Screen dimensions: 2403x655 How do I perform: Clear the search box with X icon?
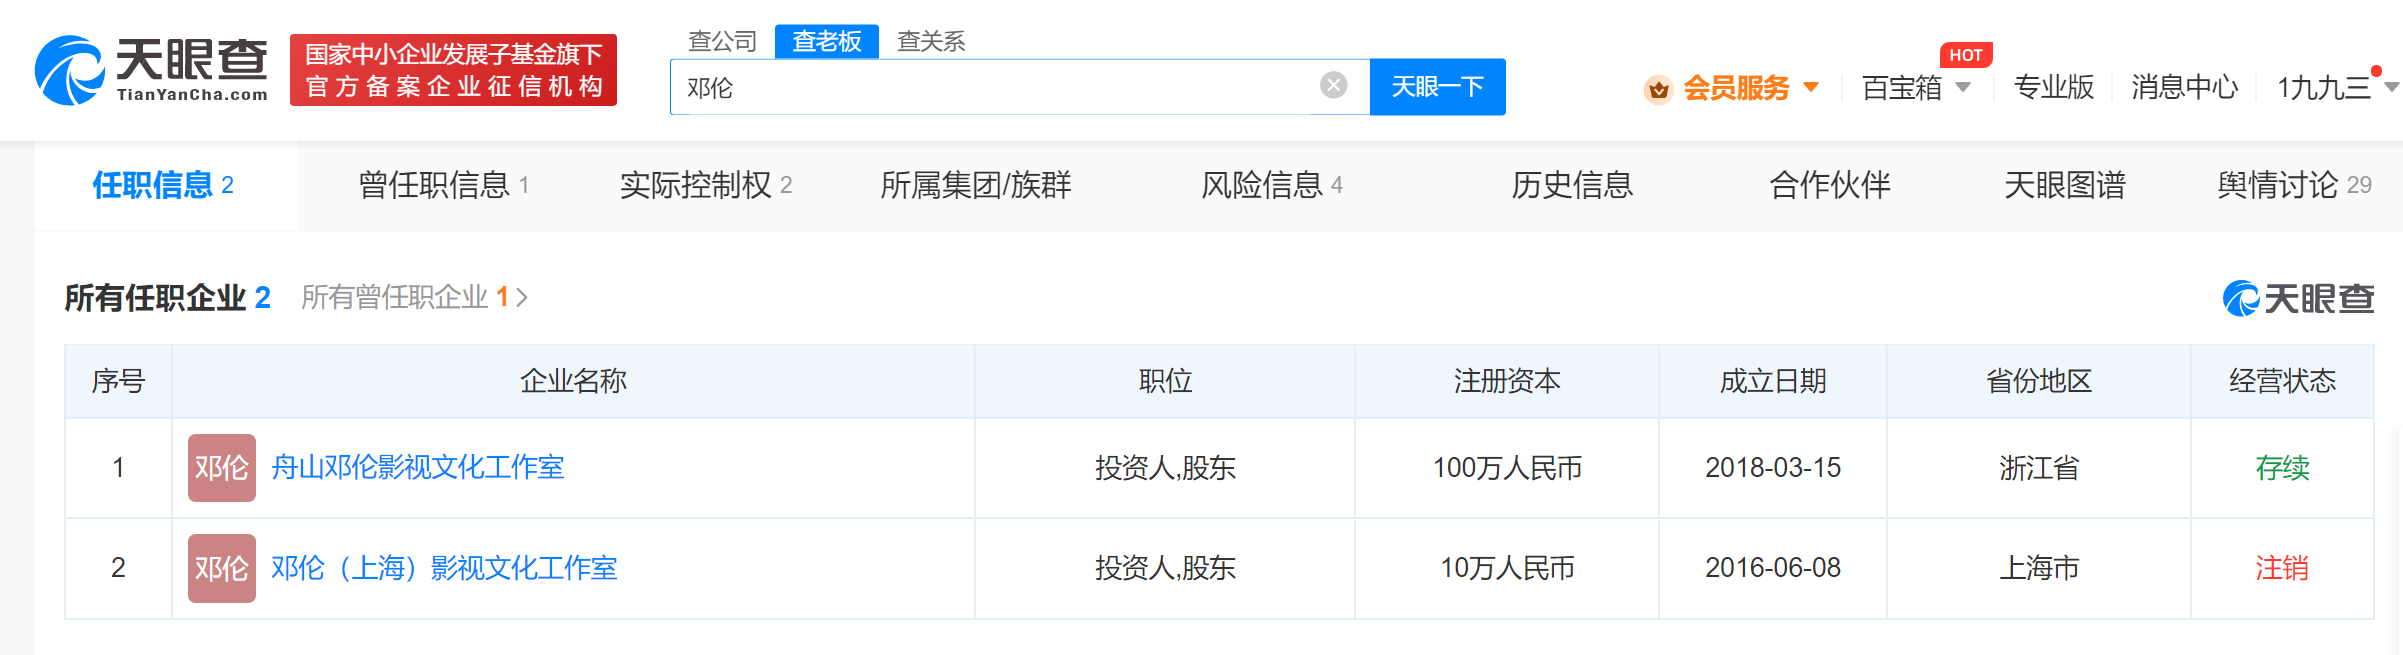click(1333, 86)
